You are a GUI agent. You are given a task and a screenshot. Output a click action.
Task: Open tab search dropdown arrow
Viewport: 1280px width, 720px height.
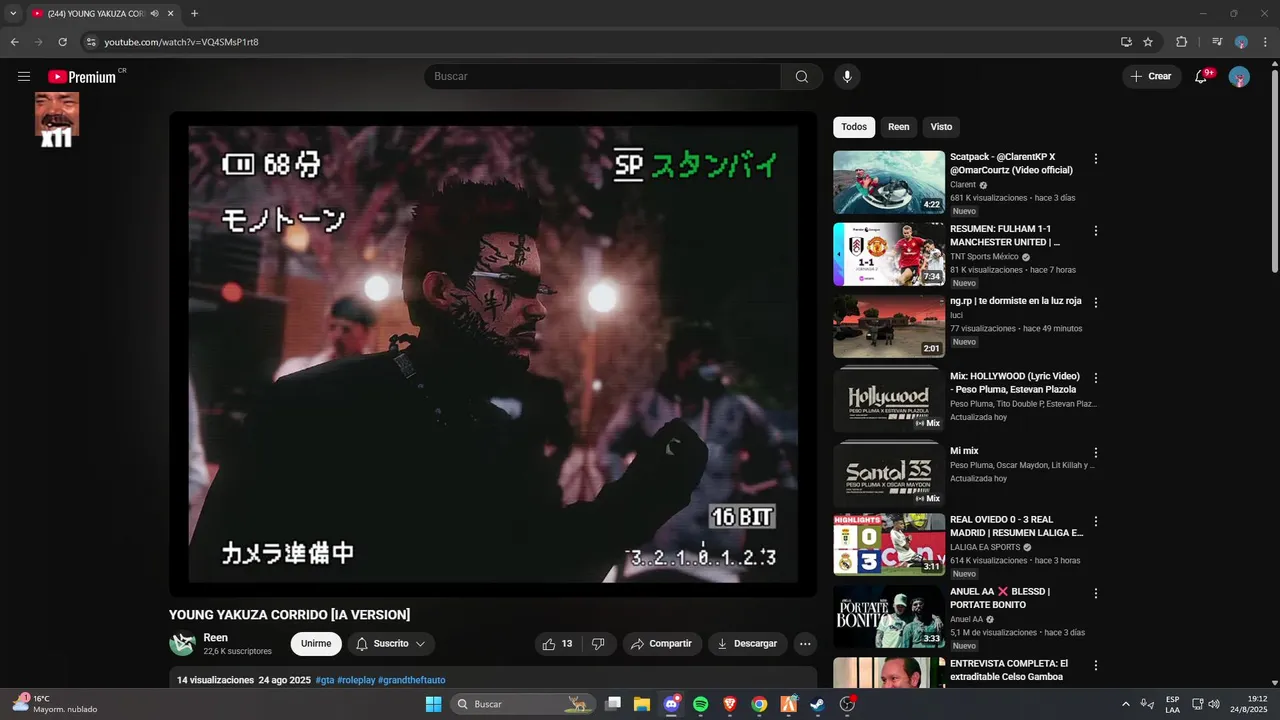tap(13, 13)
